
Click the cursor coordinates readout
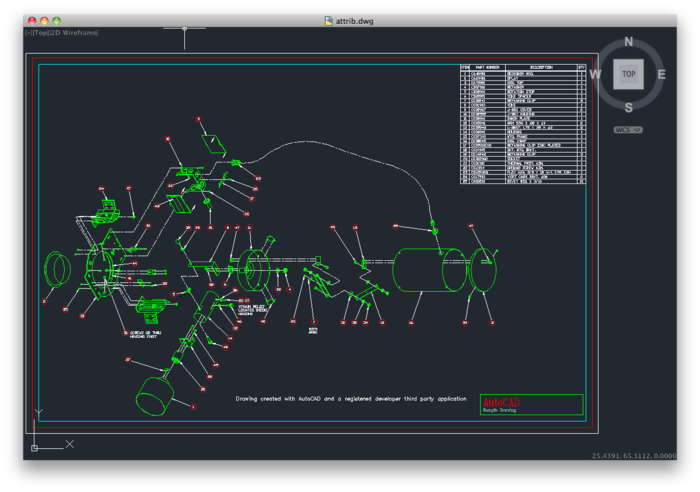633,456
